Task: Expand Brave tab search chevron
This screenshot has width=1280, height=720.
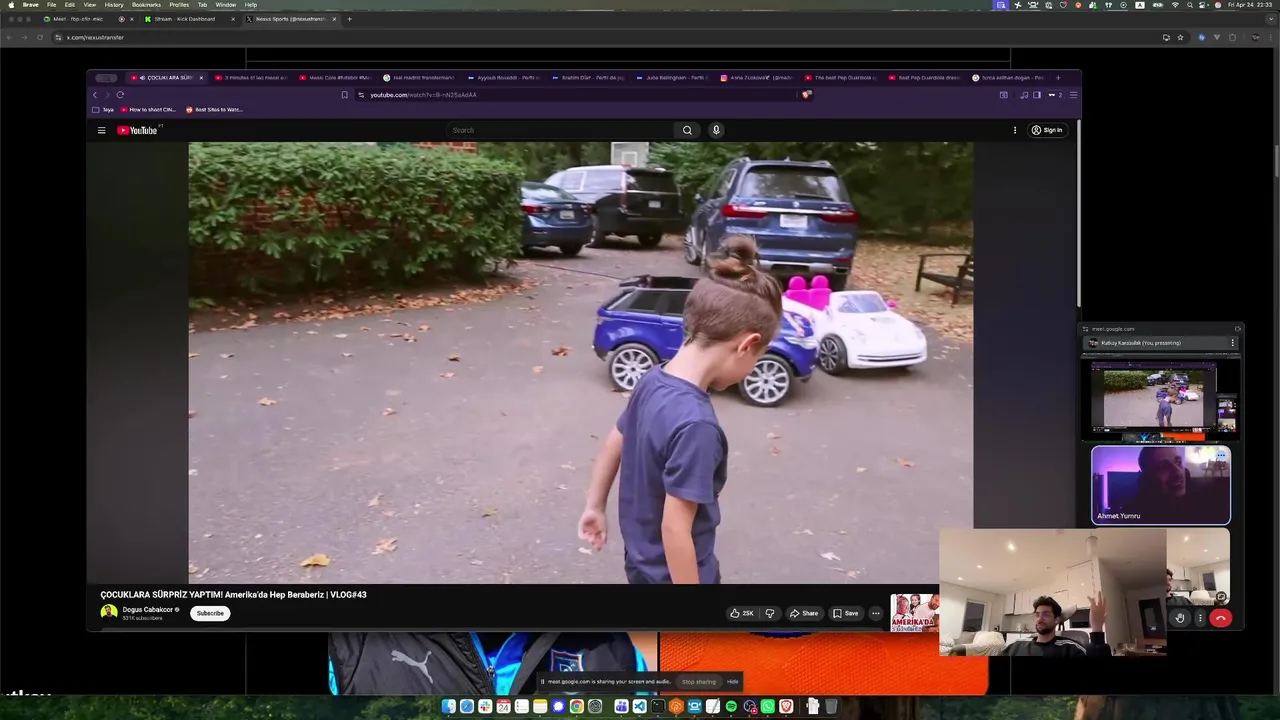Action: click(1271, 19)
